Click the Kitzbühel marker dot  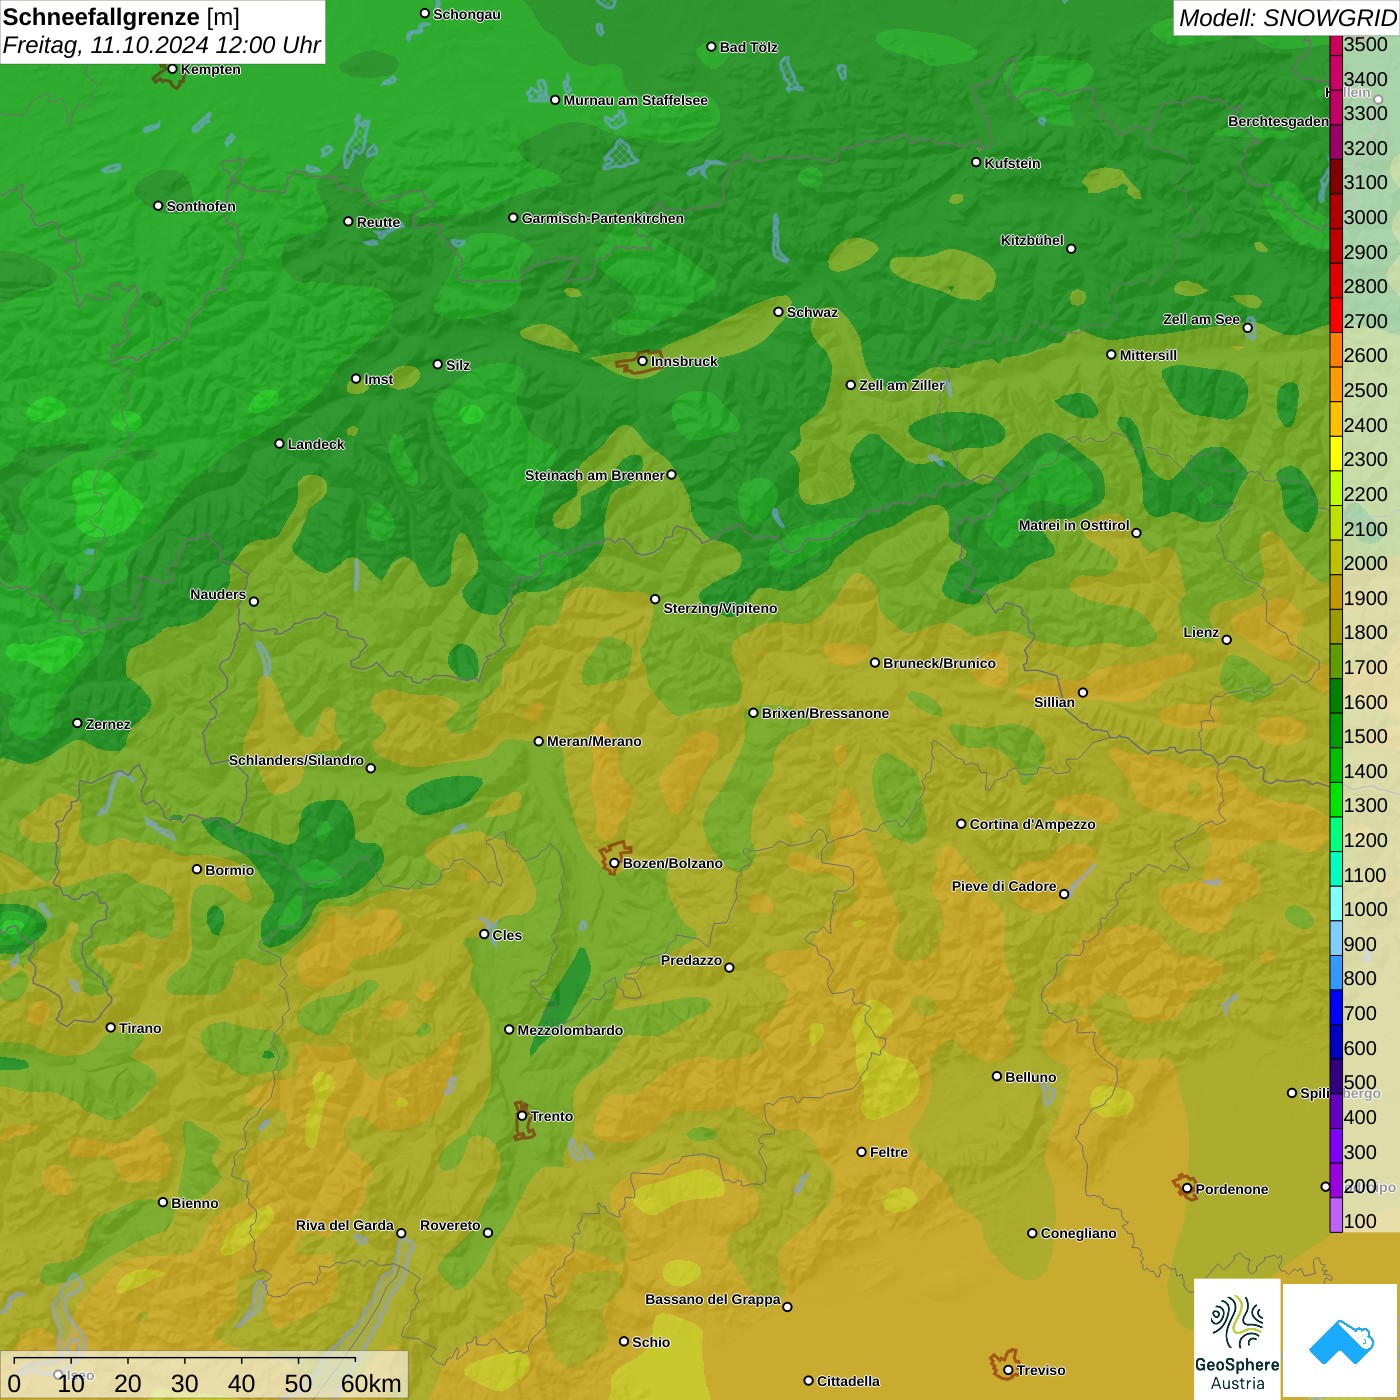coord(1071,248)
